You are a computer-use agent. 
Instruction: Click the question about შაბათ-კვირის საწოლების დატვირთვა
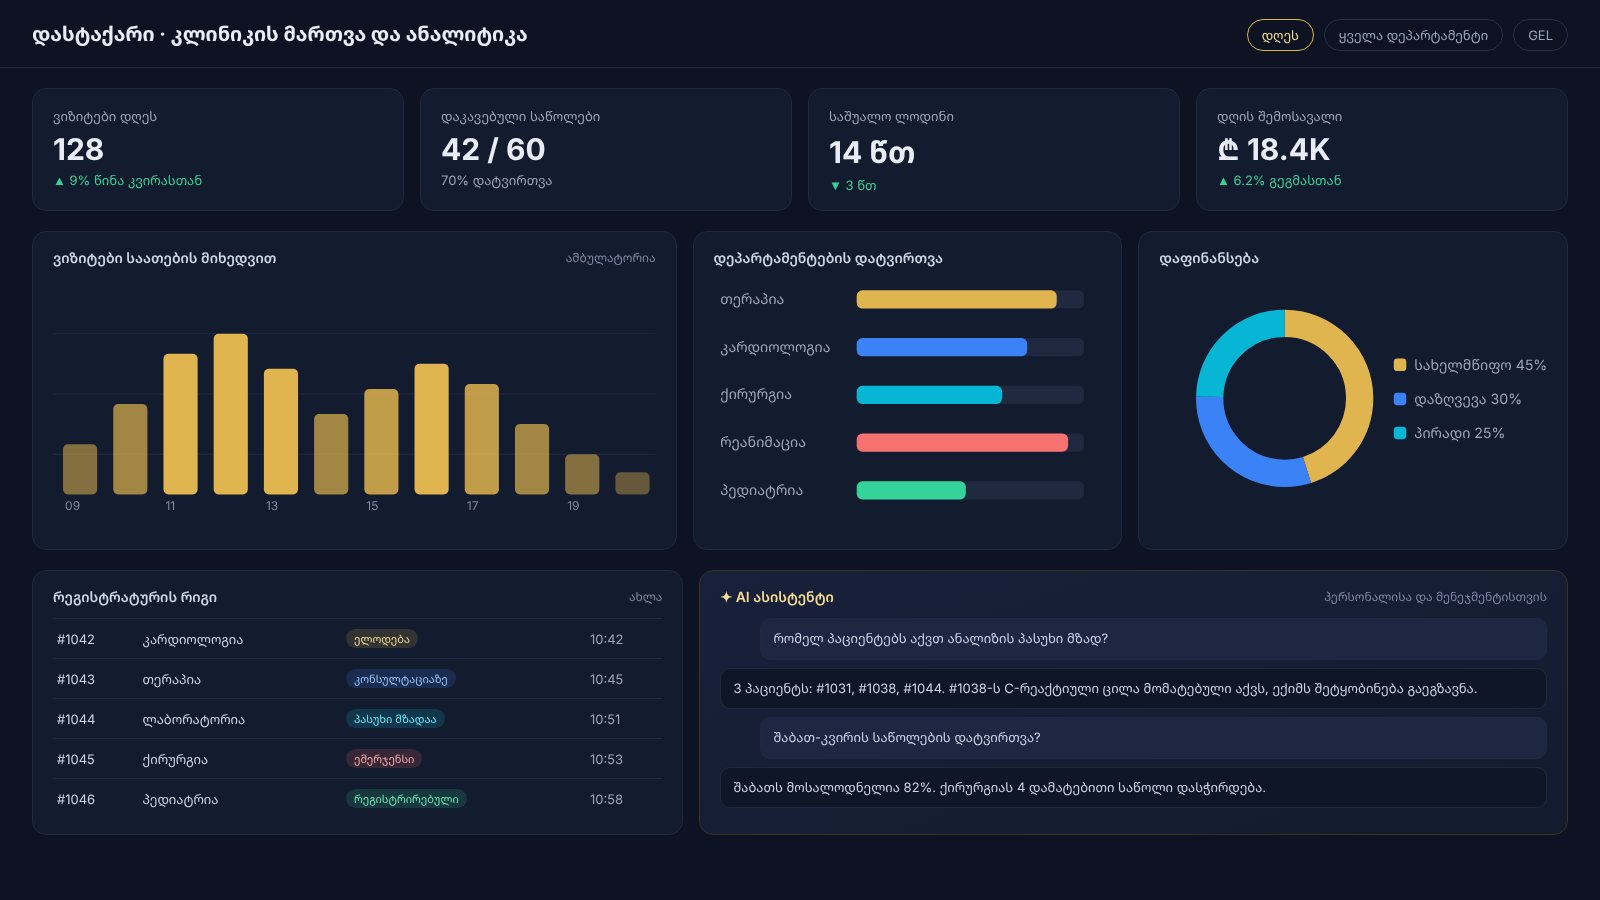click(1153, 738)
